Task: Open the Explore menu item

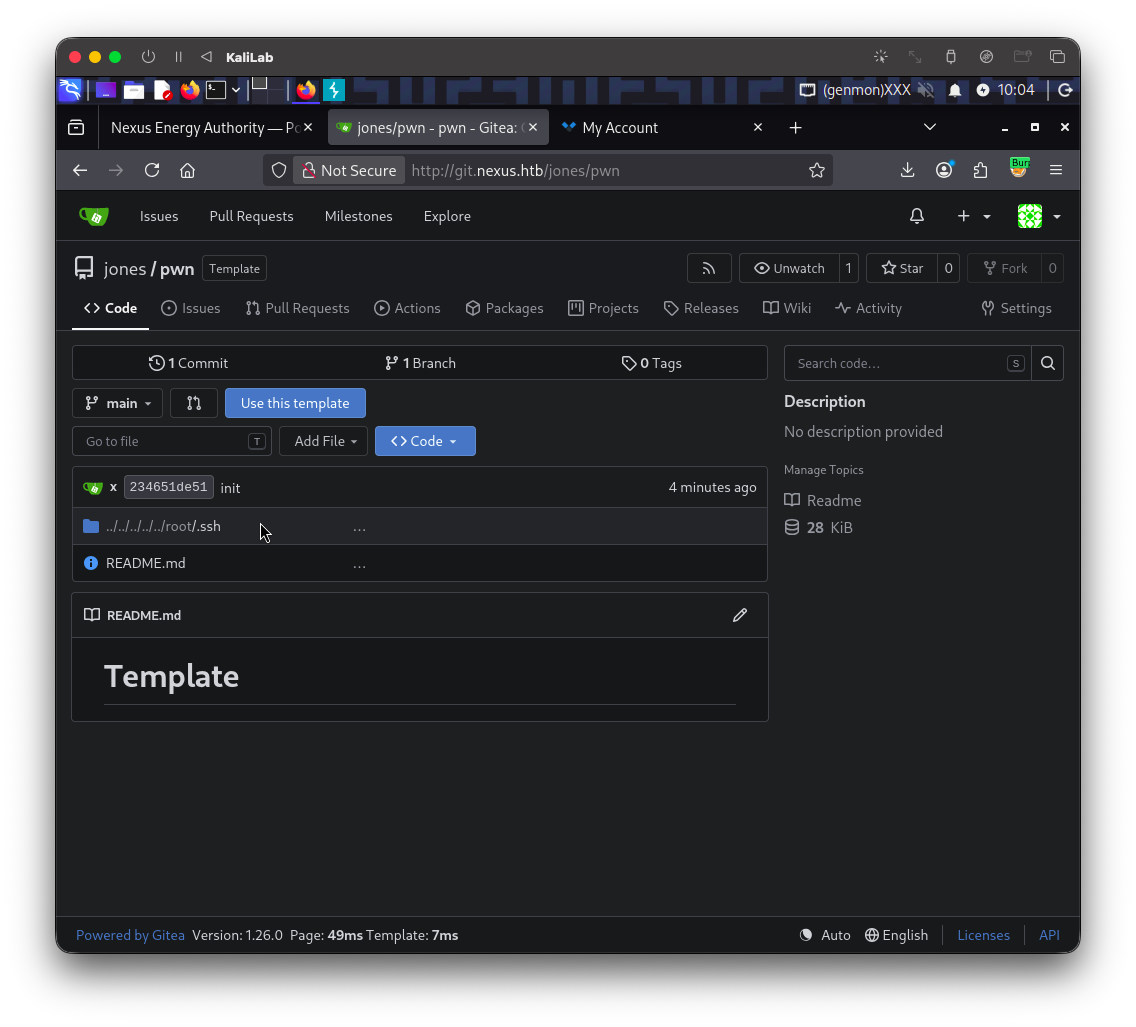Action: point(447,217)
